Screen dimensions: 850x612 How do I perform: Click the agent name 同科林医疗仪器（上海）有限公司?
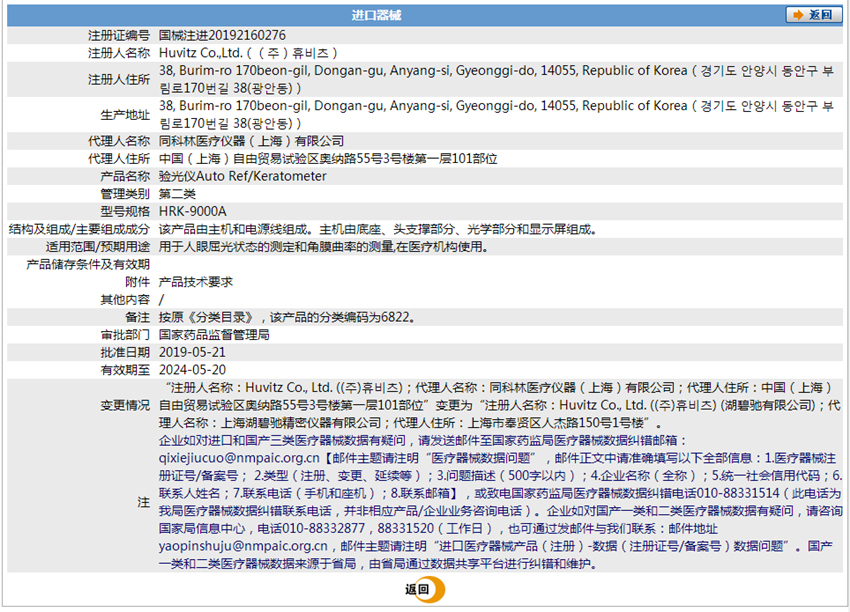(x=252, y=141)
